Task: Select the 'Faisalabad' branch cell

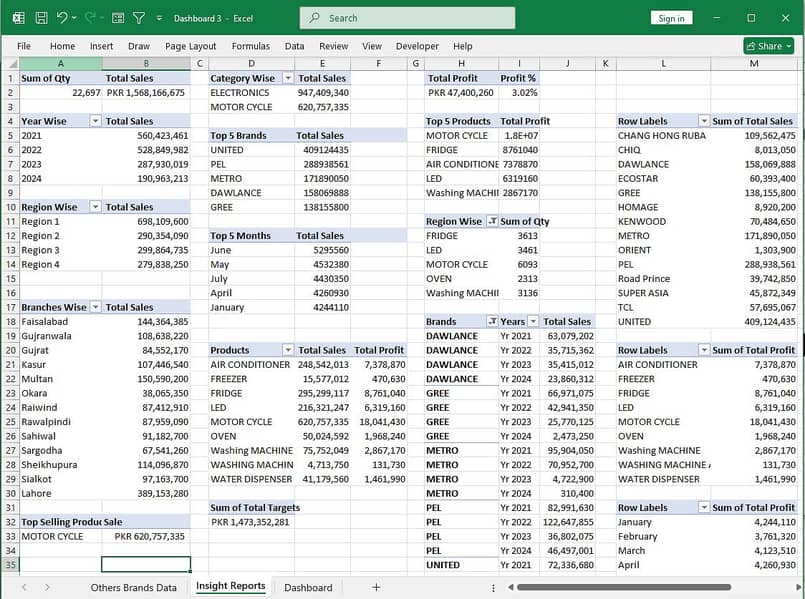Action: point(61,322)
